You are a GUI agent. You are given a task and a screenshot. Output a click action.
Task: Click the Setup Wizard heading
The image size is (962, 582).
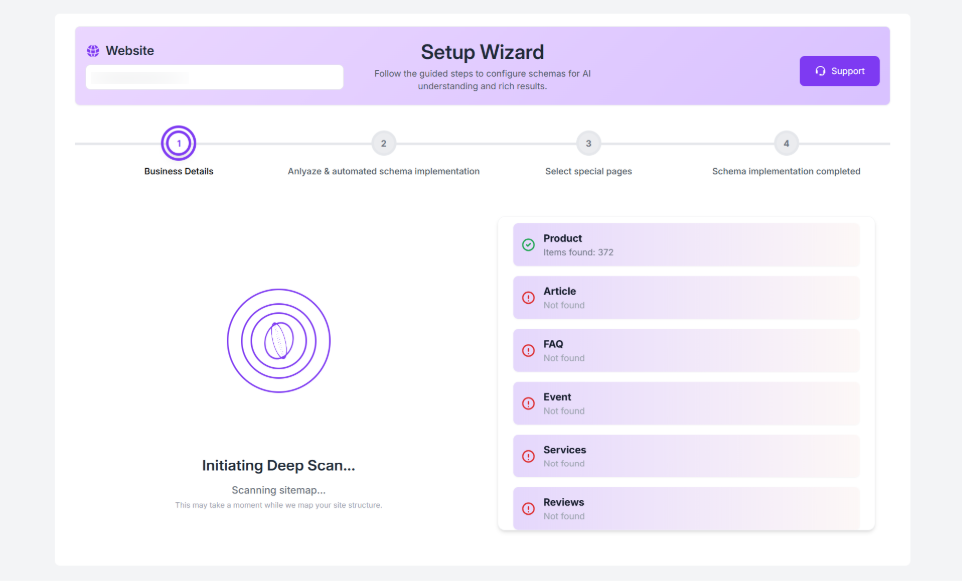pyautogui.click(x=482, y=53)
